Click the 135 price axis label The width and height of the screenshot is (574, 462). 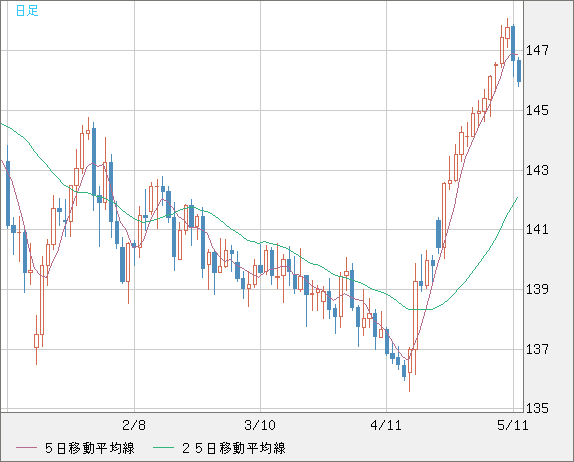[x=537, y=408]
